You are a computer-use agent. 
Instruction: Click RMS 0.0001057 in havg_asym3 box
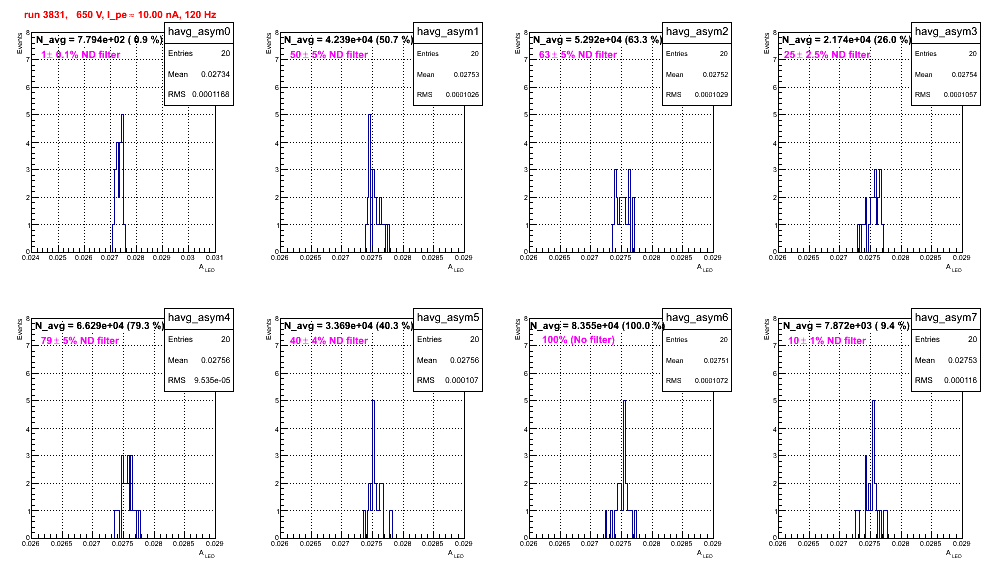pyautogui.click(x=946, y=94)
